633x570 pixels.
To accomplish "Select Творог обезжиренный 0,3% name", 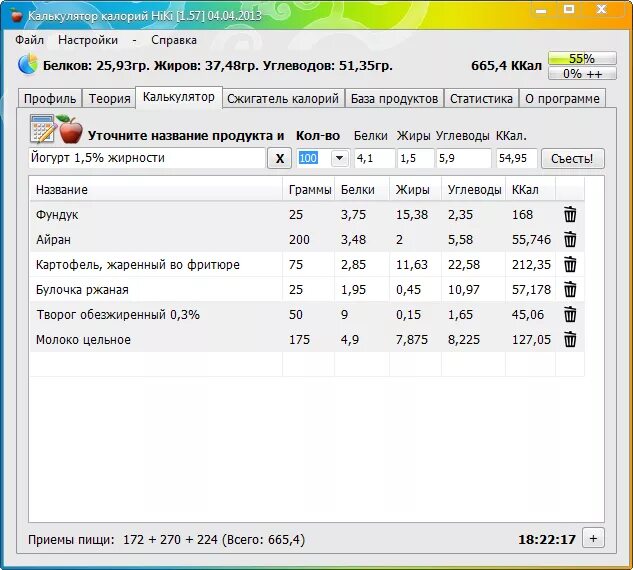I will click(118, 315).
